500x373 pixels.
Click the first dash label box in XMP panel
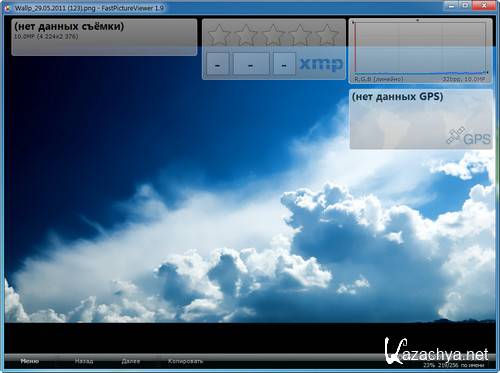[x=218, y=63]
